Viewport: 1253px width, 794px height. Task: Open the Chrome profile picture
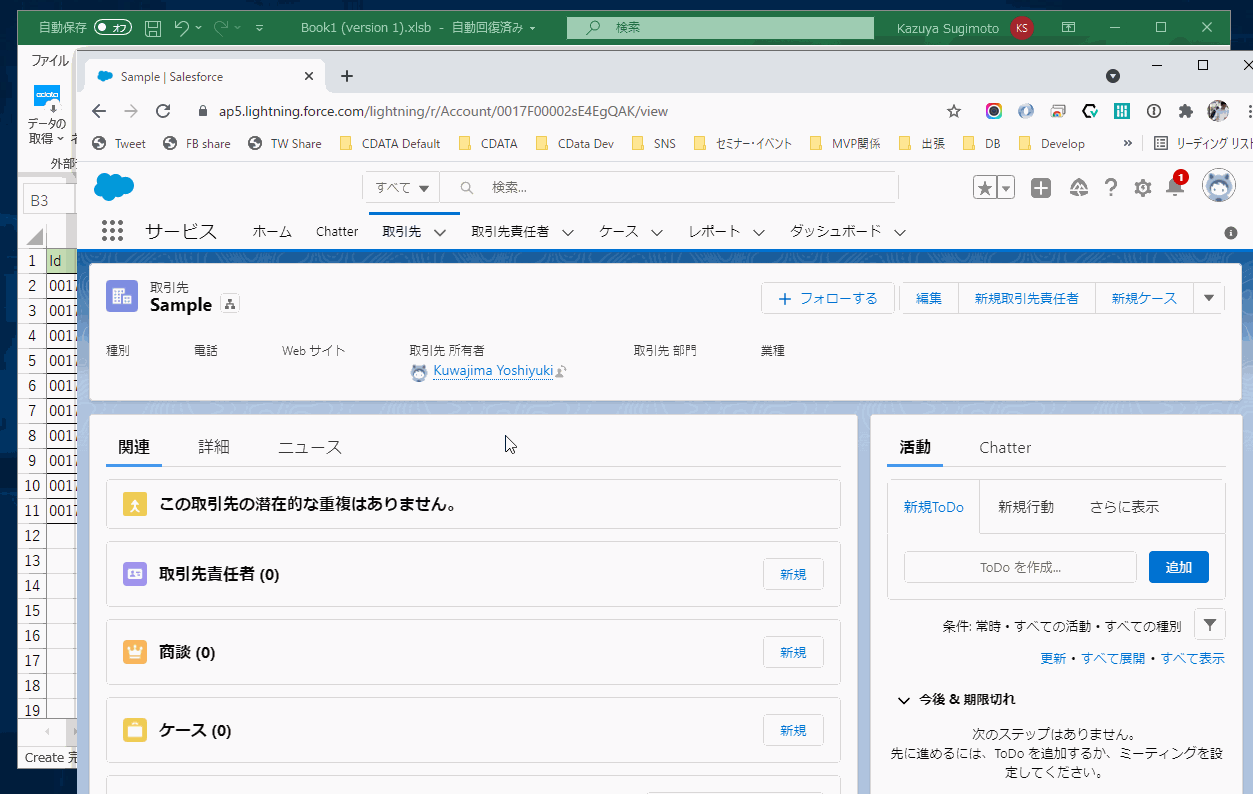click(x=1218, y=111)
